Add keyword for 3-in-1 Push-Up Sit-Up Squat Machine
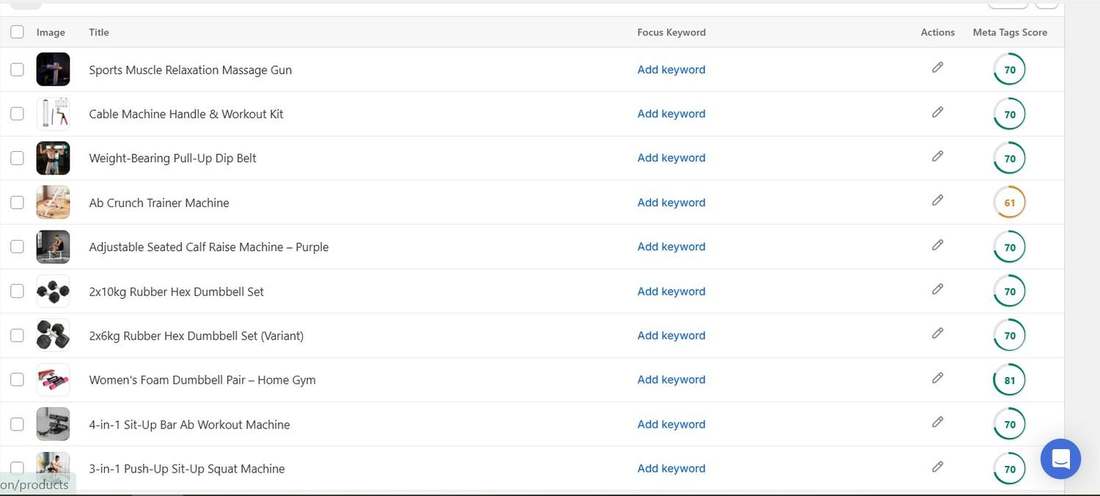 point(671,468)
